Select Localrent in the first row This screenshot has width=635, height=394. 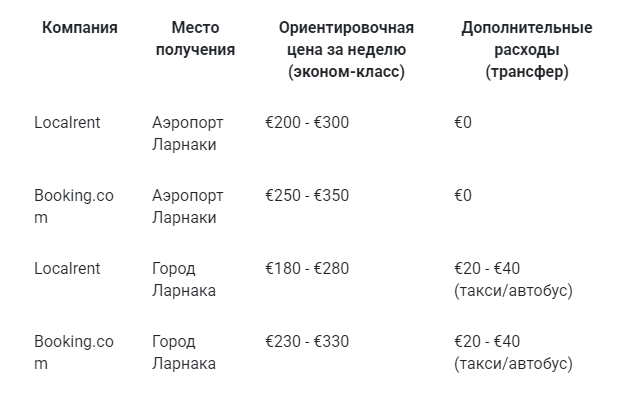[67, 123]
